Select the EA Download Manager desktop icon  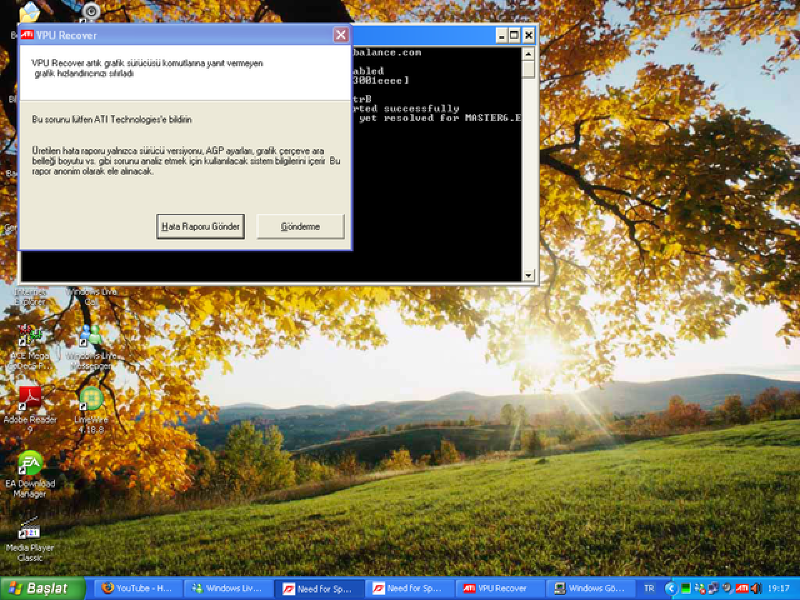30,474
